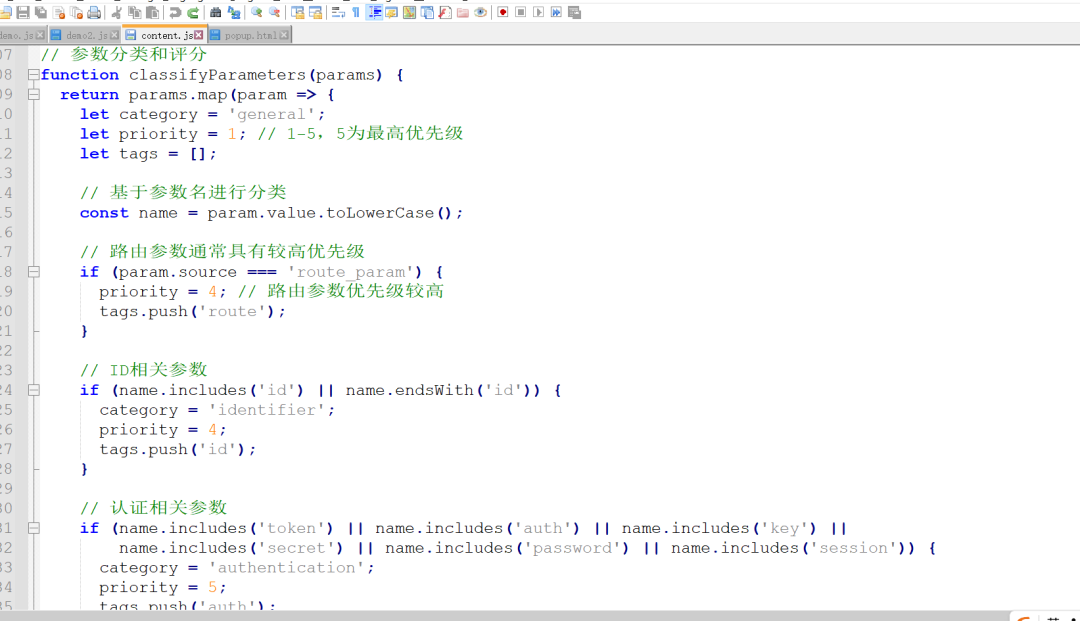Place cursor on the 'let tags = [];' line
The image size is (1080, 621).
tap(148, 154)
